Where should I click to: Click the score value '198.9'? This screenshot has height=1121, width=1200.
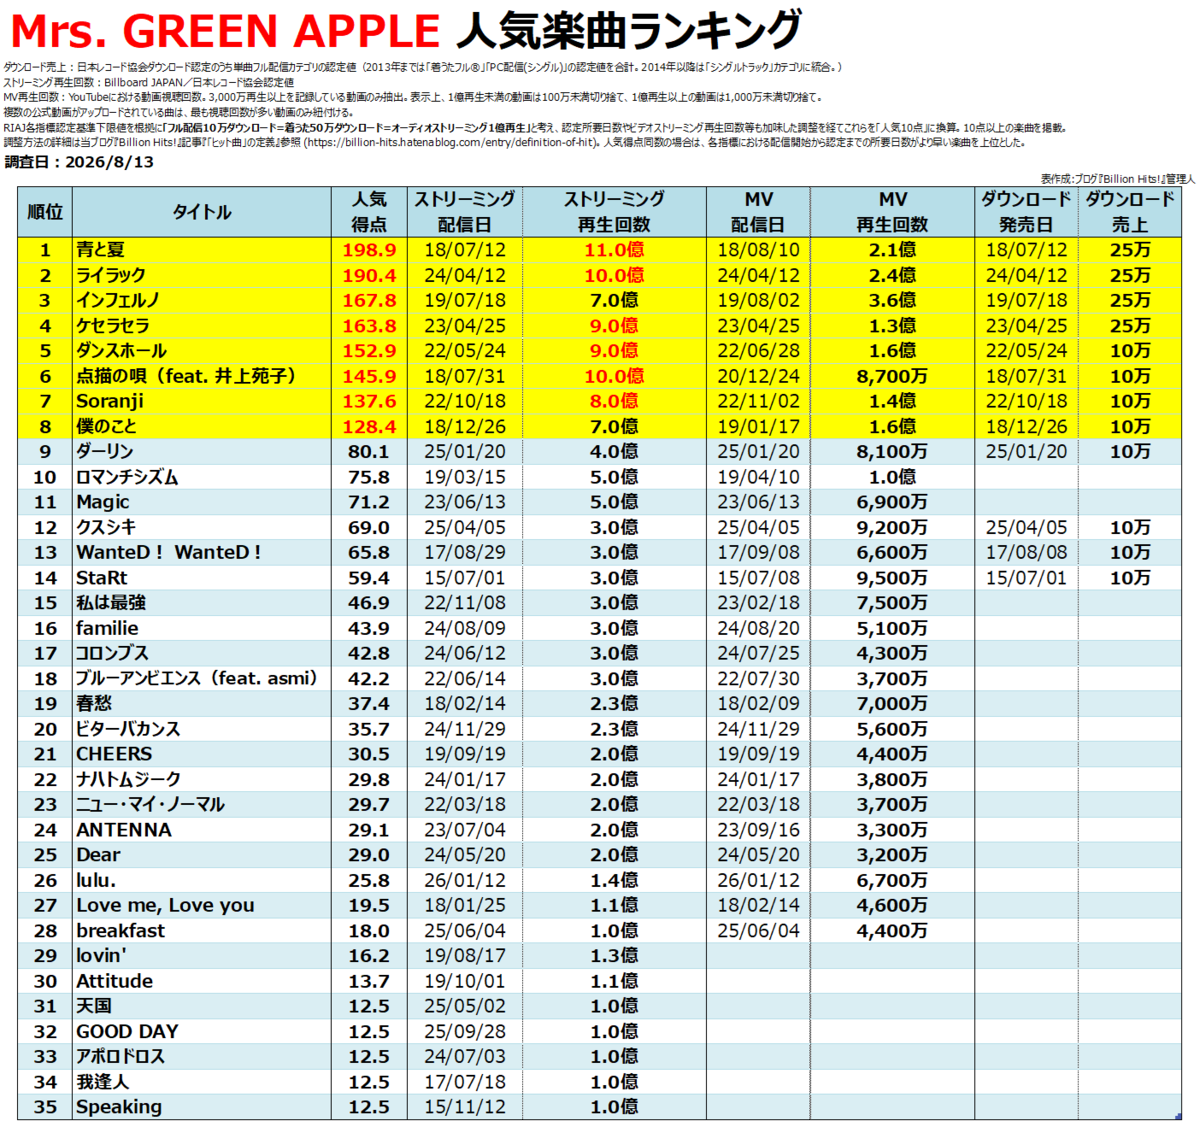[369, 250]
